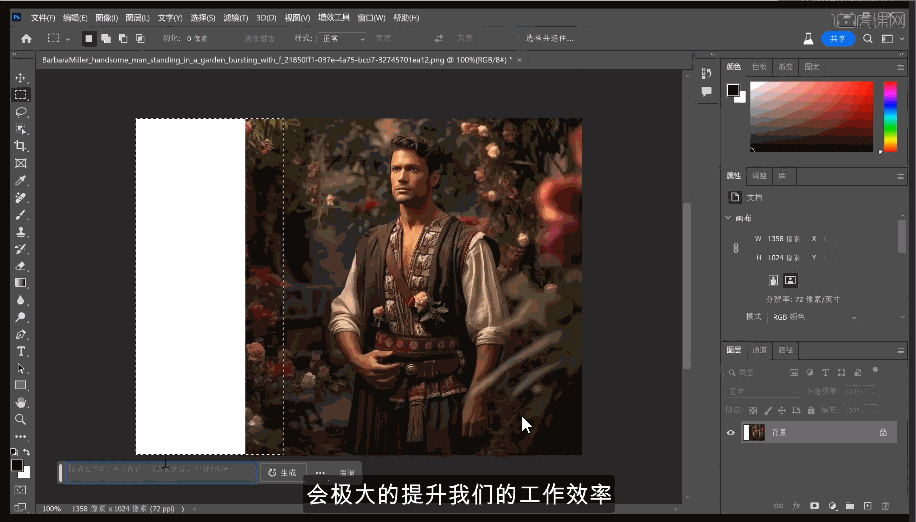Select the Eyedropper tool
916x522 pixels.
pyautogui.click(x=20, y=180)
